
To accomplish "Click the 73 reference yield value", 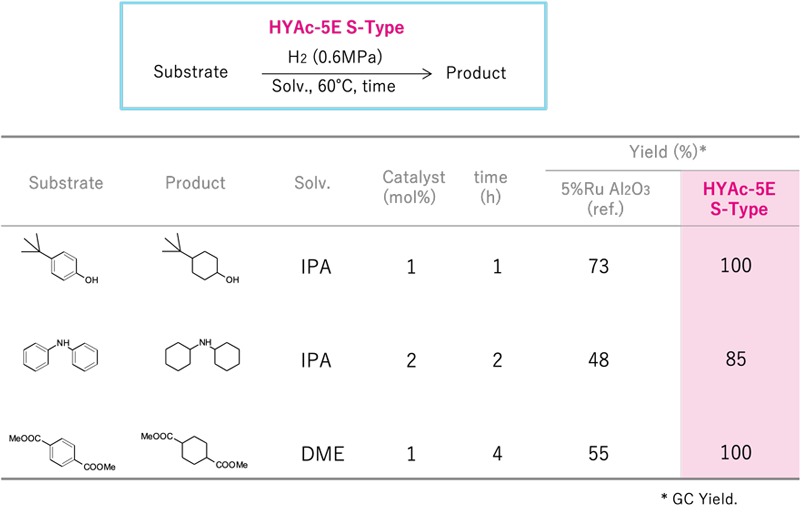I will pyautogui.click(x=598, y=266).
